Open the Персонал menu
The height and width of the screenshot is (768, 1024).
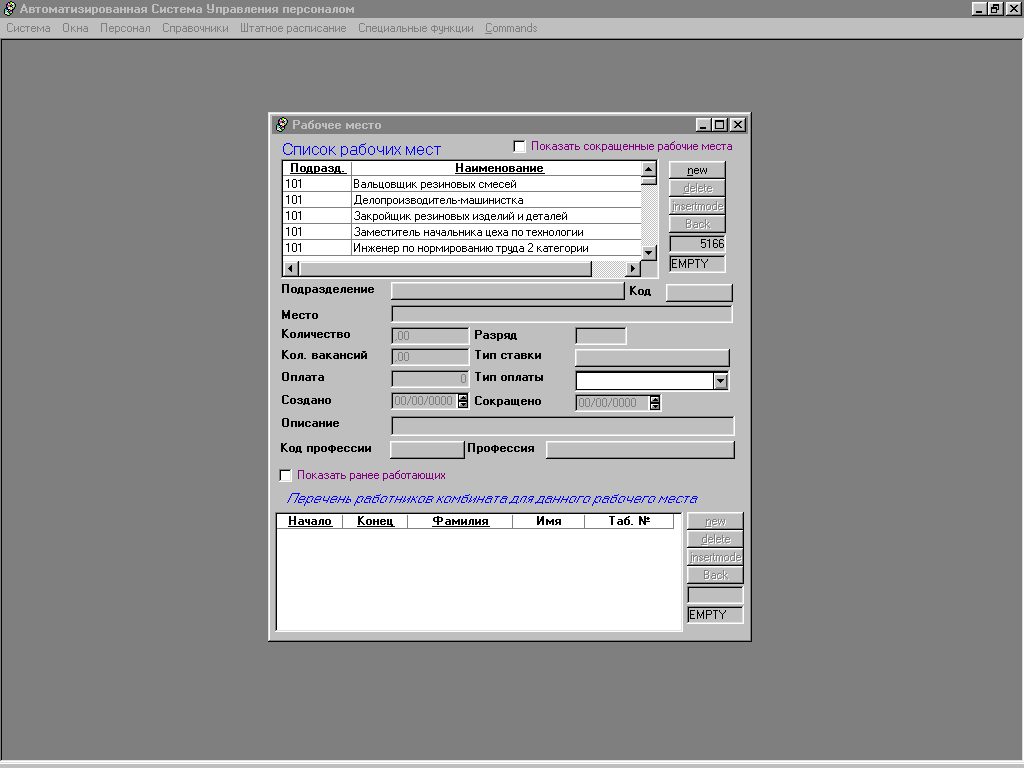(x=125, y=28)
